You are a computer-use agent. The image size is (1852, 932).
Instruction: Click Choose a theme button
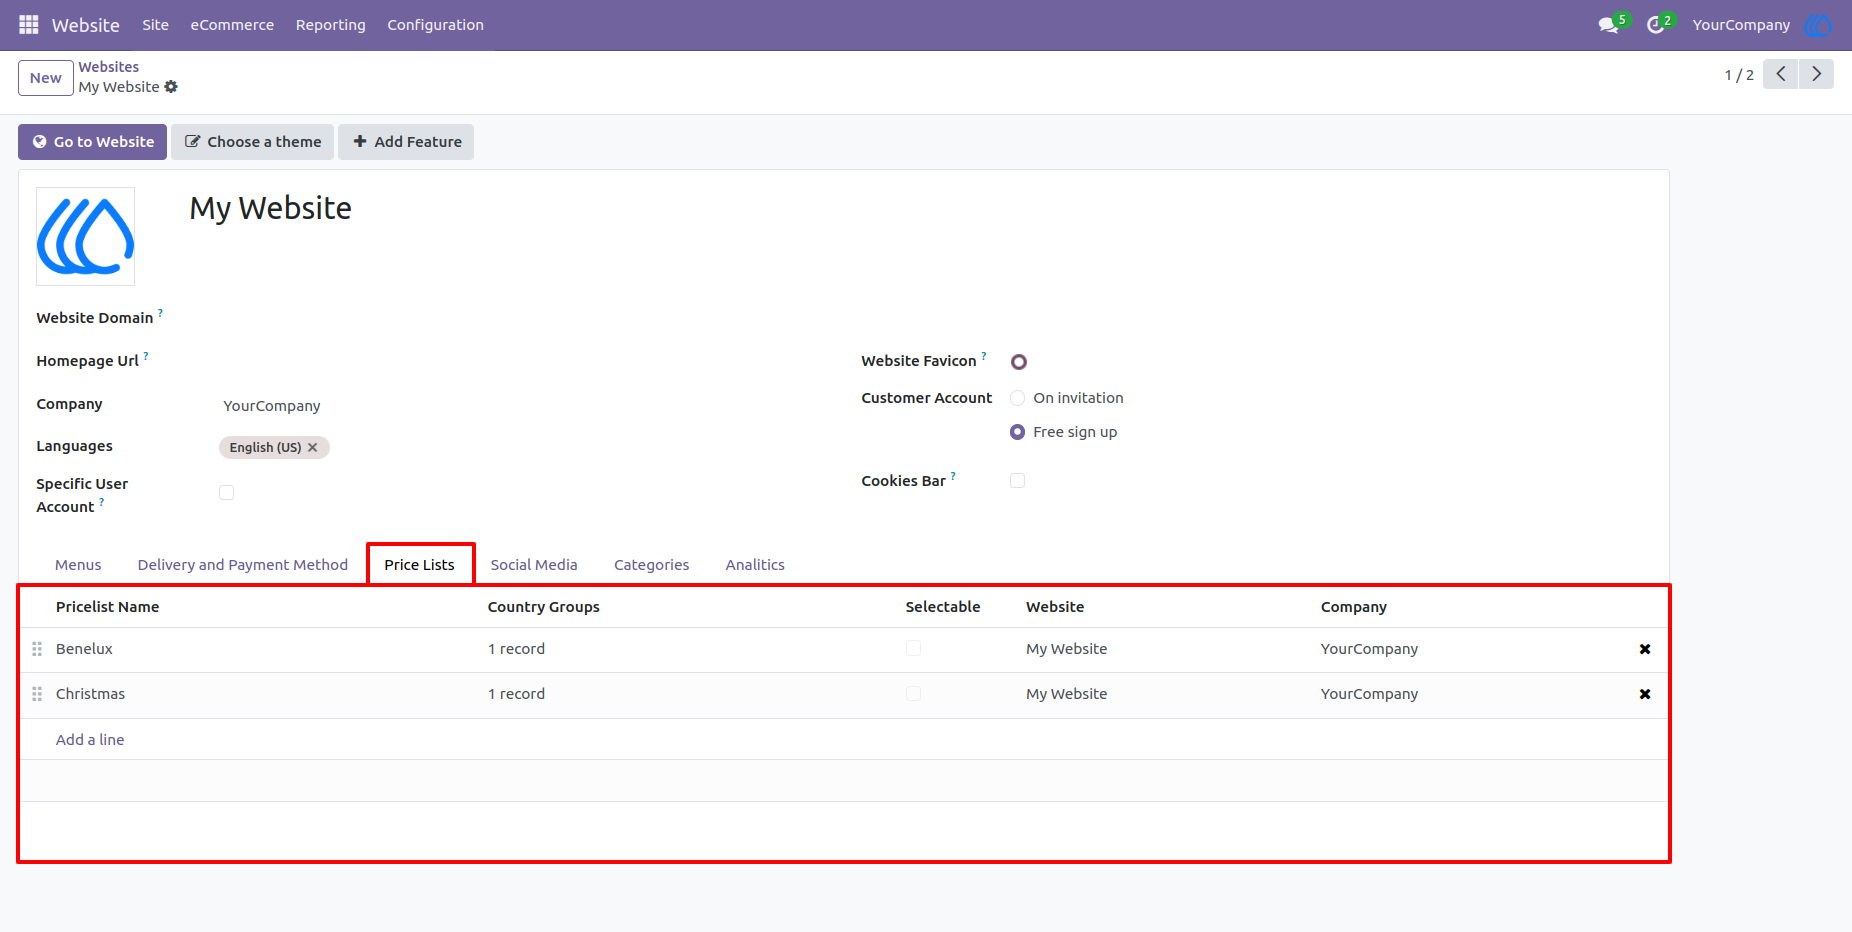(253, 142)
